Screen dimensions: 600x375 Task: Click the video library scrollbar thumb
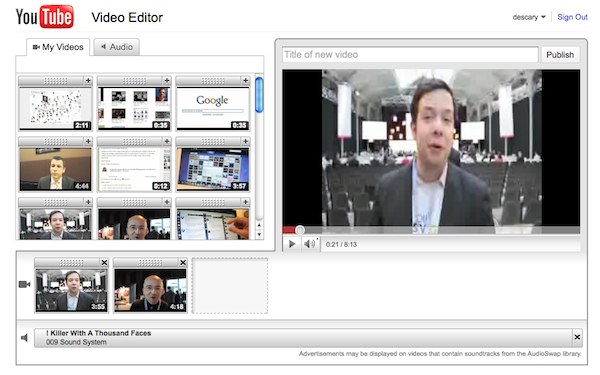click(259, 95)
